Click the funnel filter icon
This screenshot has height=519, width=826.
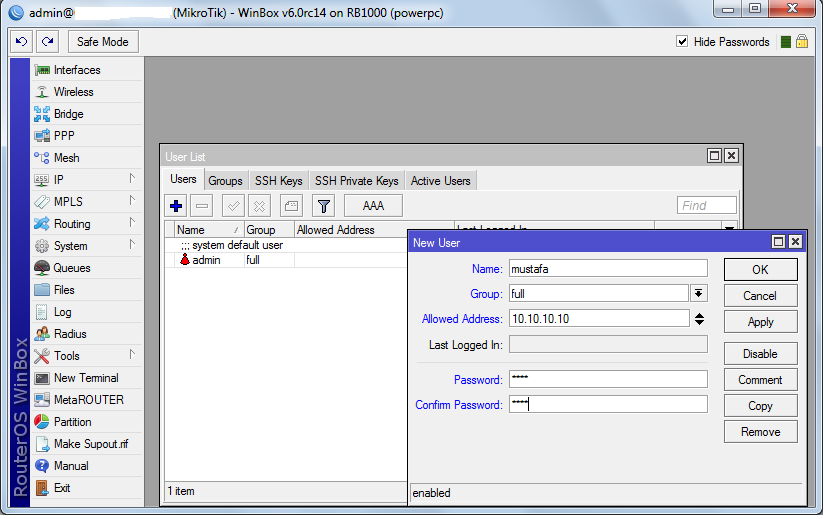point(323,205)
